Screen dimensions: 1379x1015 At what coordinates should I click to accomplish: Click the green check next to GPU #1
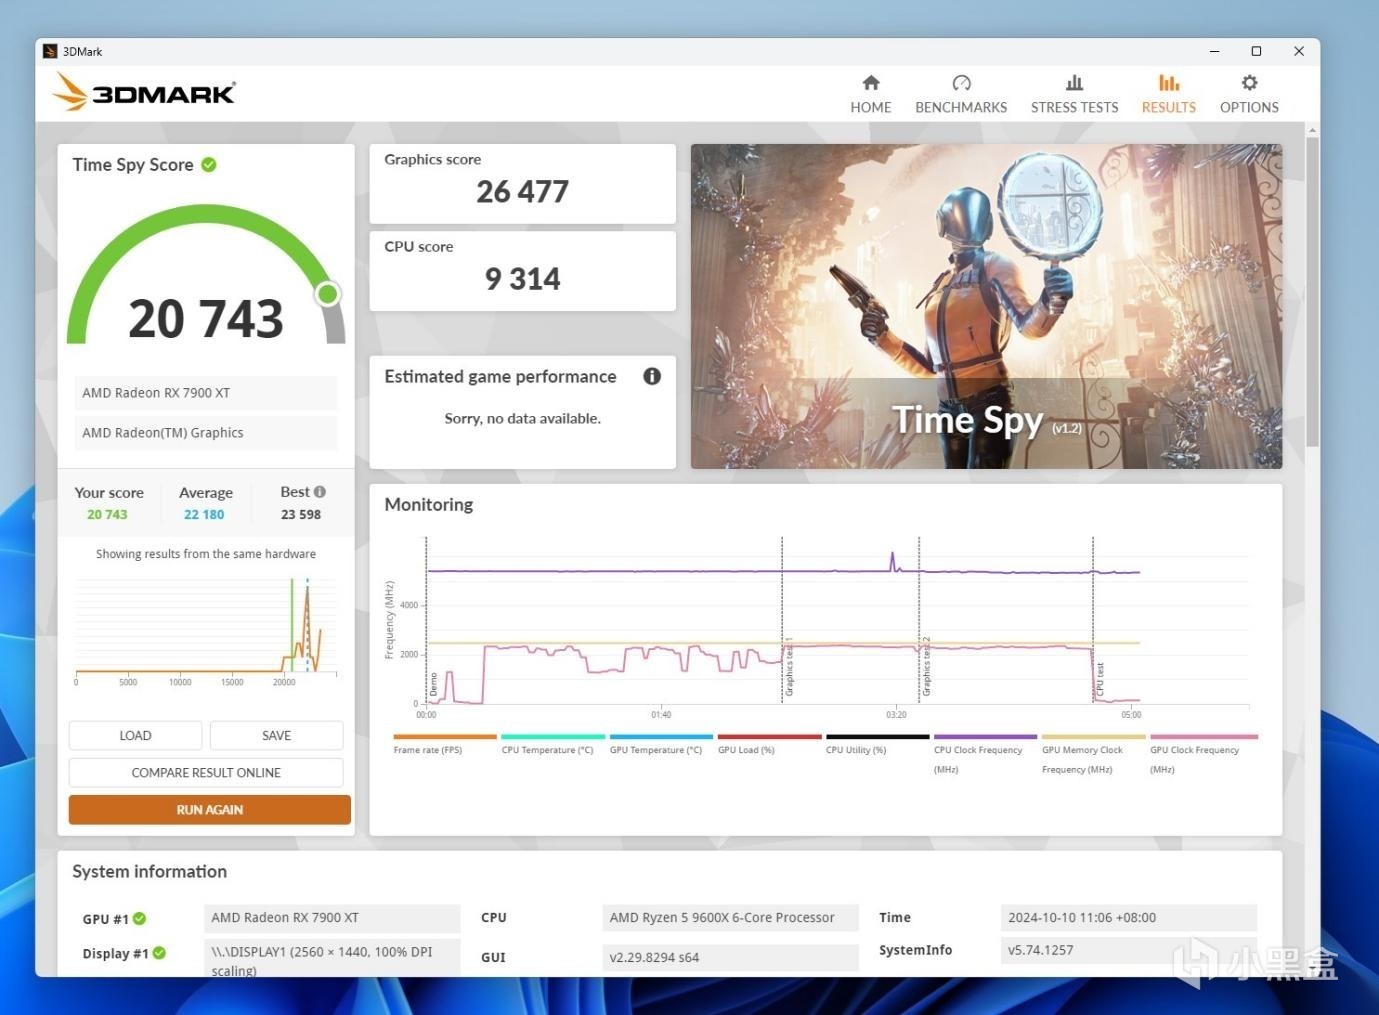pyautogui.click(x=140, y=918)
